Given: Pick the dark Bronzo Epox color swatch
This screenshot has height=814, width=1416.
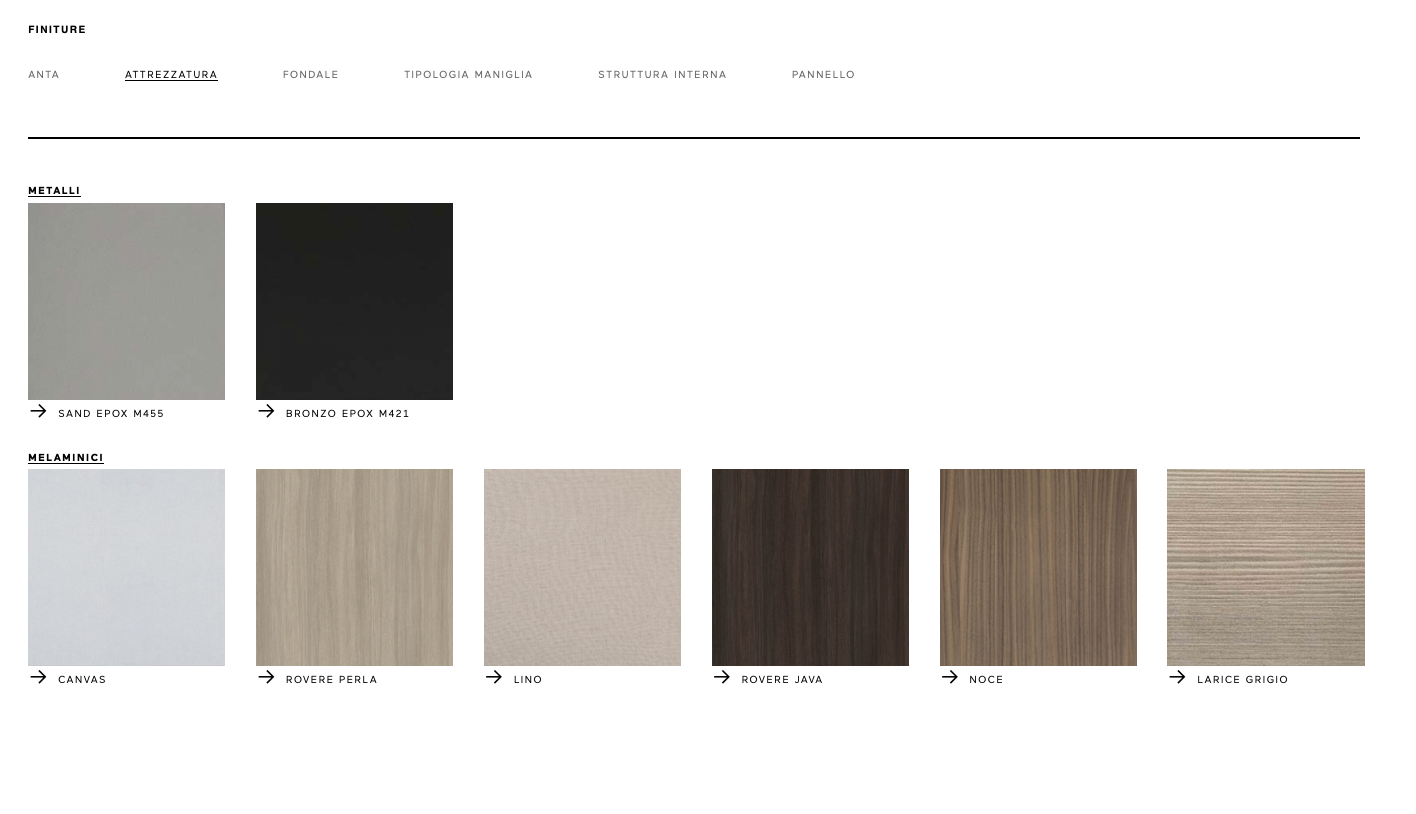Looking at the screenshot, I should pos(354,301).
